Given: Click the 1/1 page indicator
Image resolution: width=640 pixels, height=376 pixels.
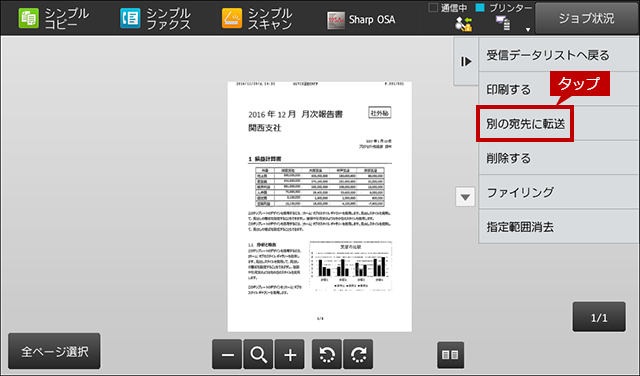Looking at the screenshot, I should pyautogui.click(x=599, y=317).
